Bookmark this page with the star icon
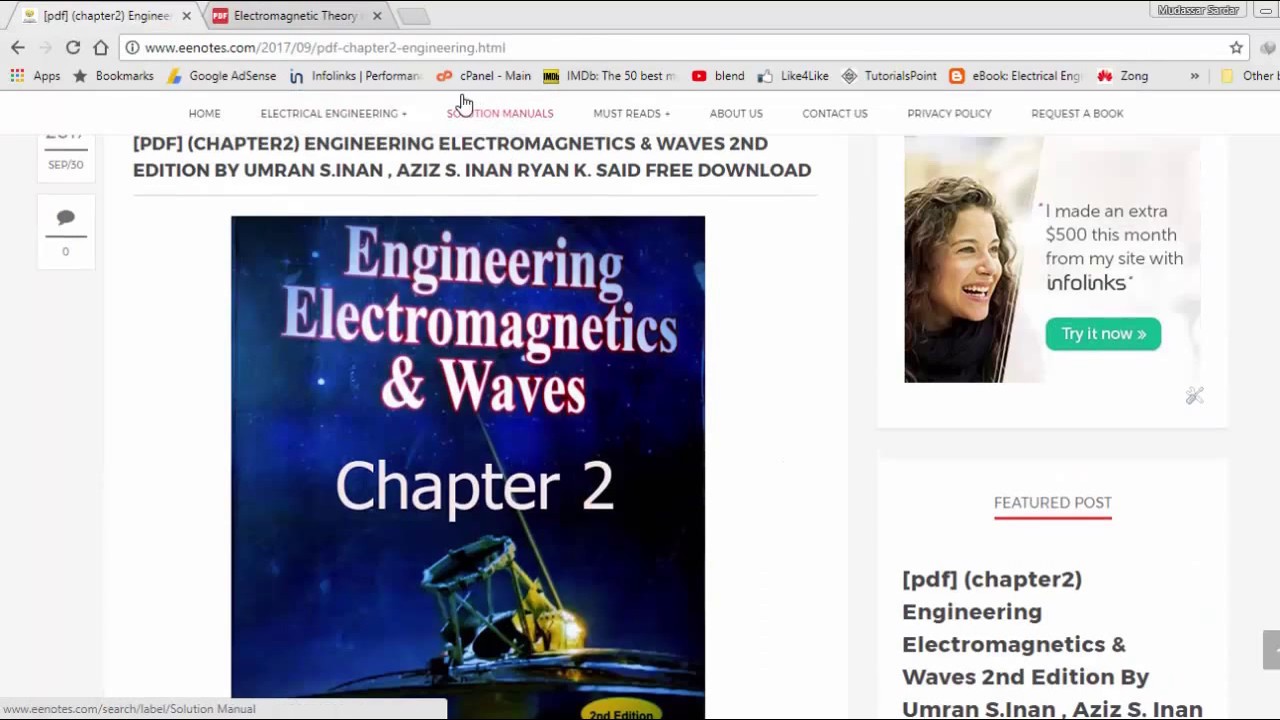This screenshot has height=720, width=1280. click(x=1236, y=47)
